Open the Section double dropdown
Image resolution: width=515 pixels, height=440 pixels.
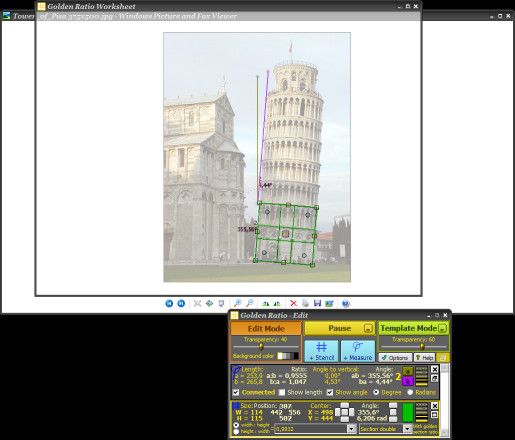click(x=407, y=429)
